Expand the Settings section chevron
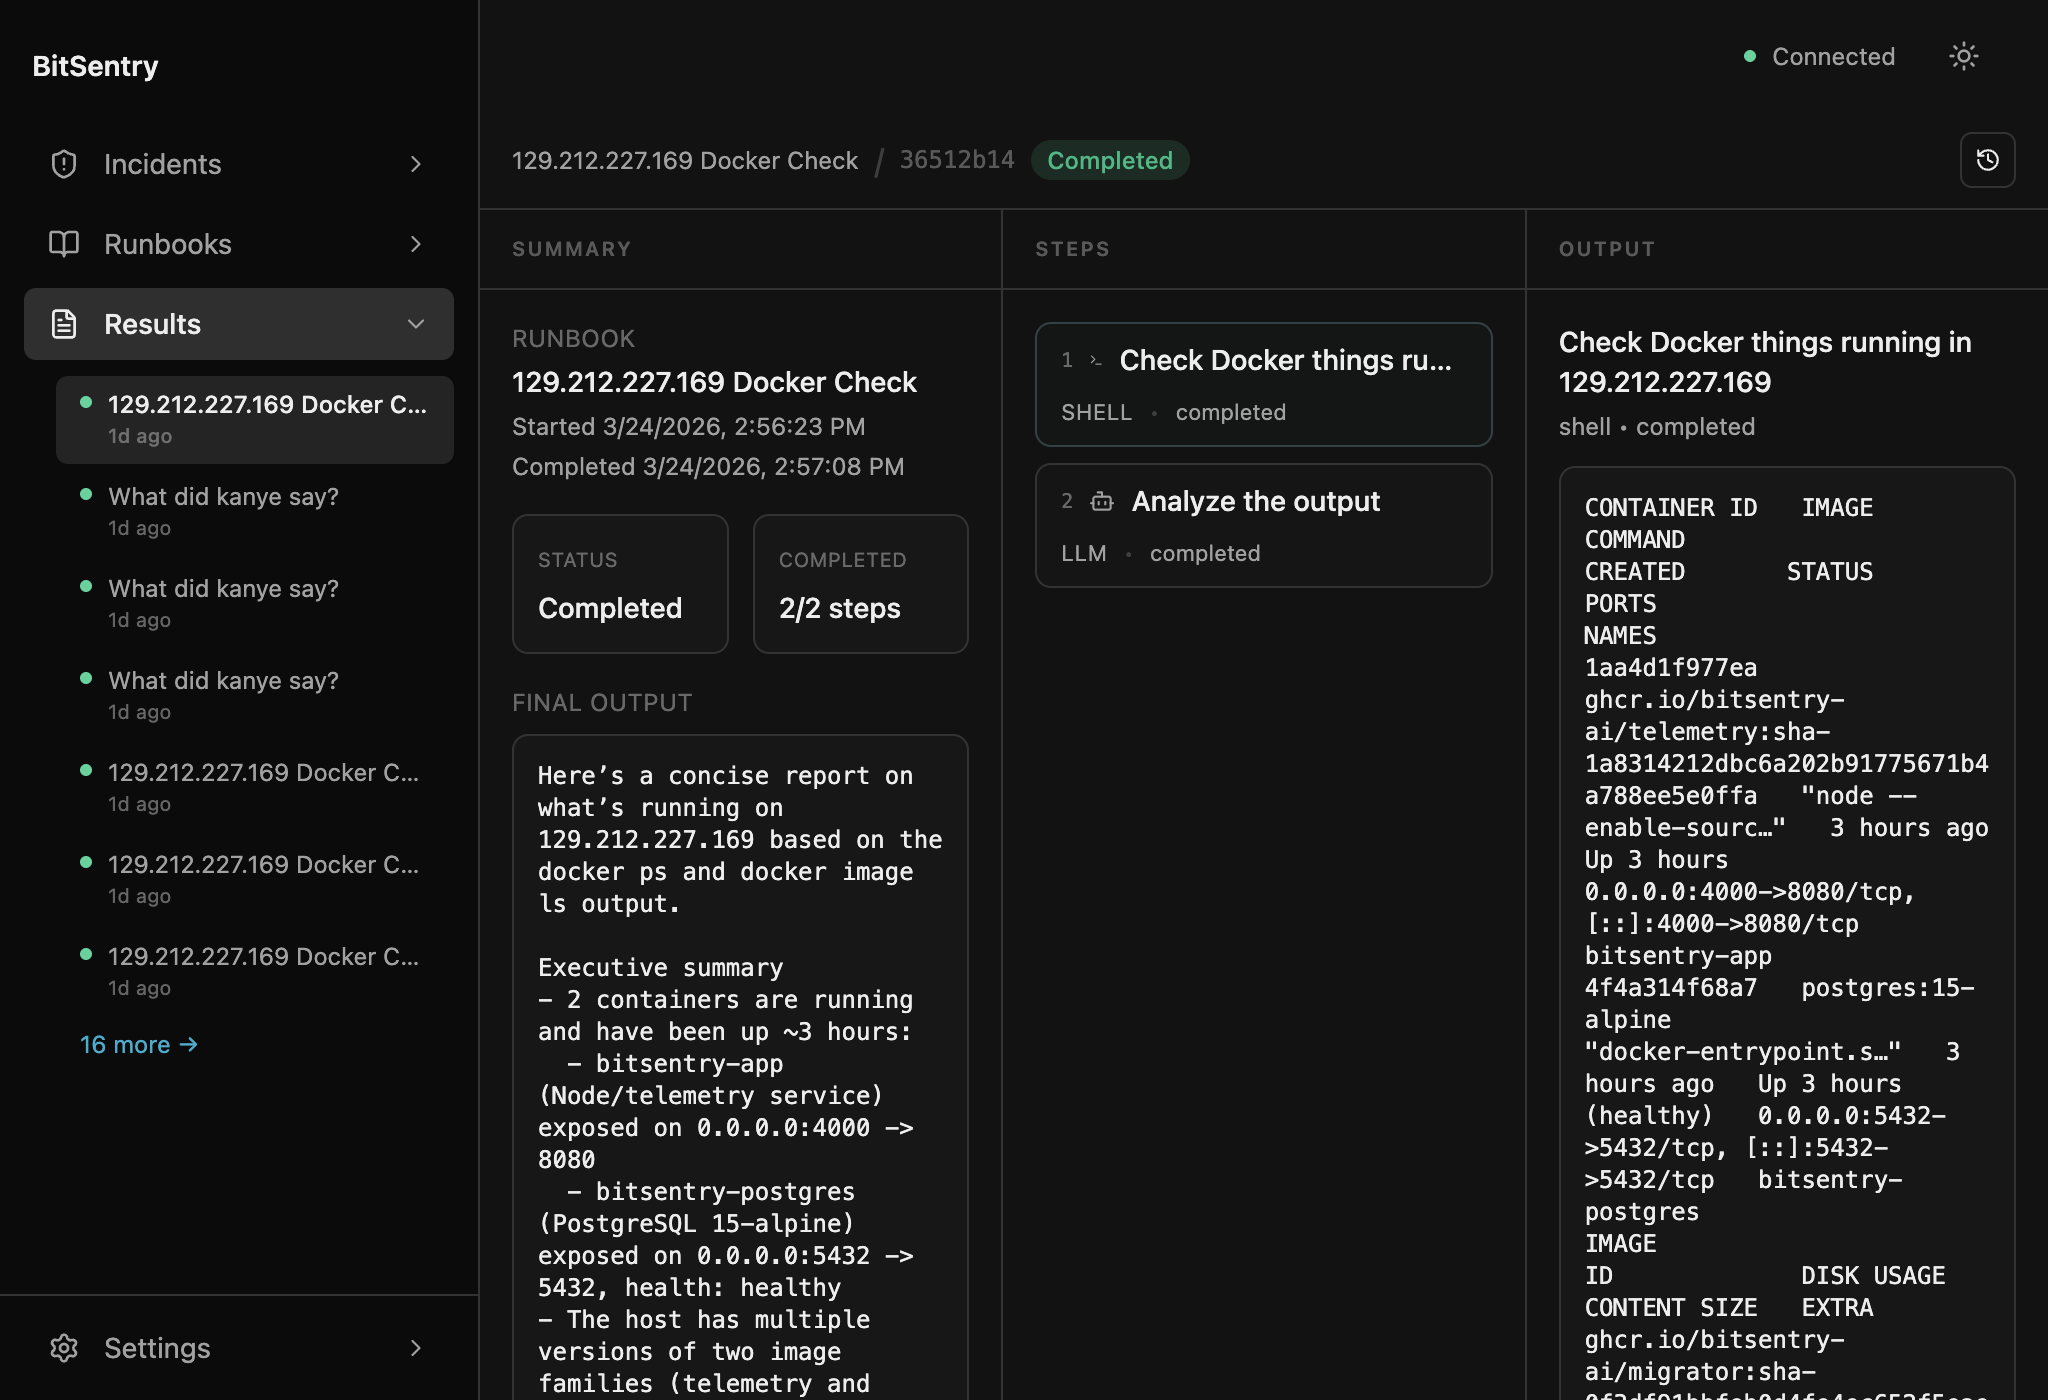 pyautogui.click(x=416, y=1348)
